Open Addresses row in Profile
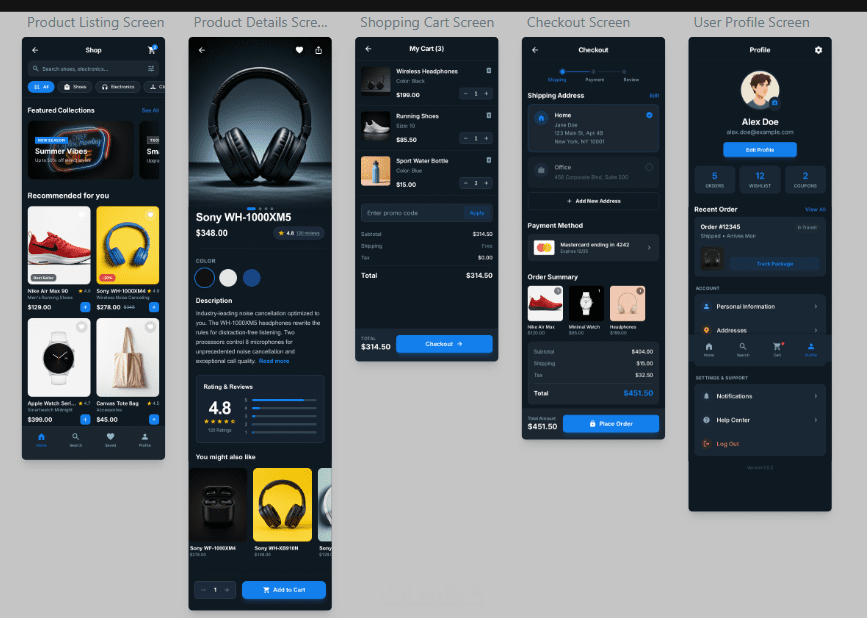Screen dimensions: 867x618 coord(760,330)
